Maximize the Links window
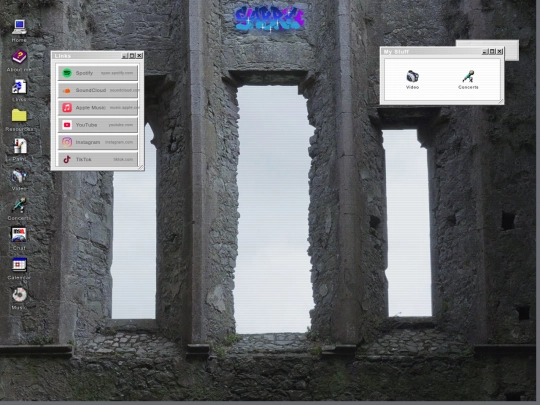Image resolution: width=540 pixels, height=405 pixels. click(132, 56)
